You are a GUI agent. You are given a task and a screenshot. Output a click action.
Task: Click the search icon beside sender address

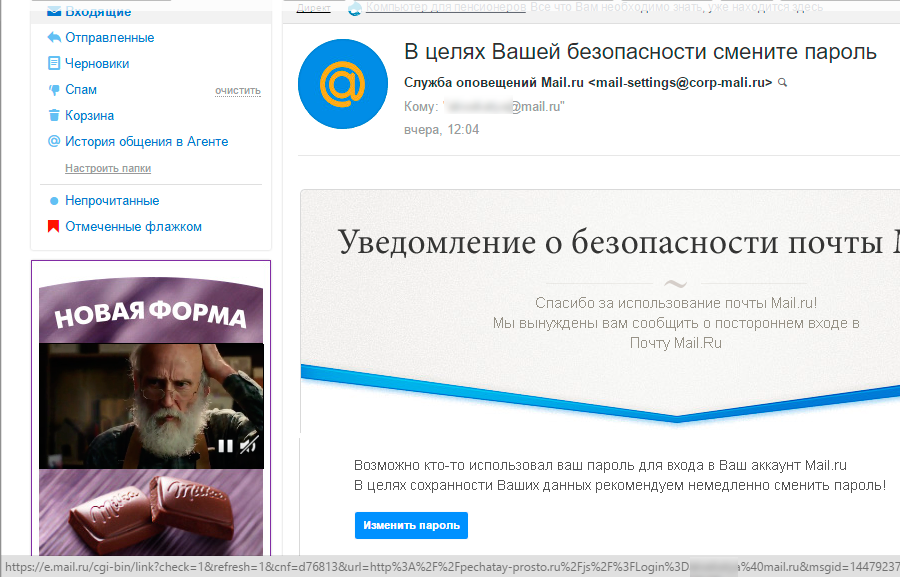point(782,83)
